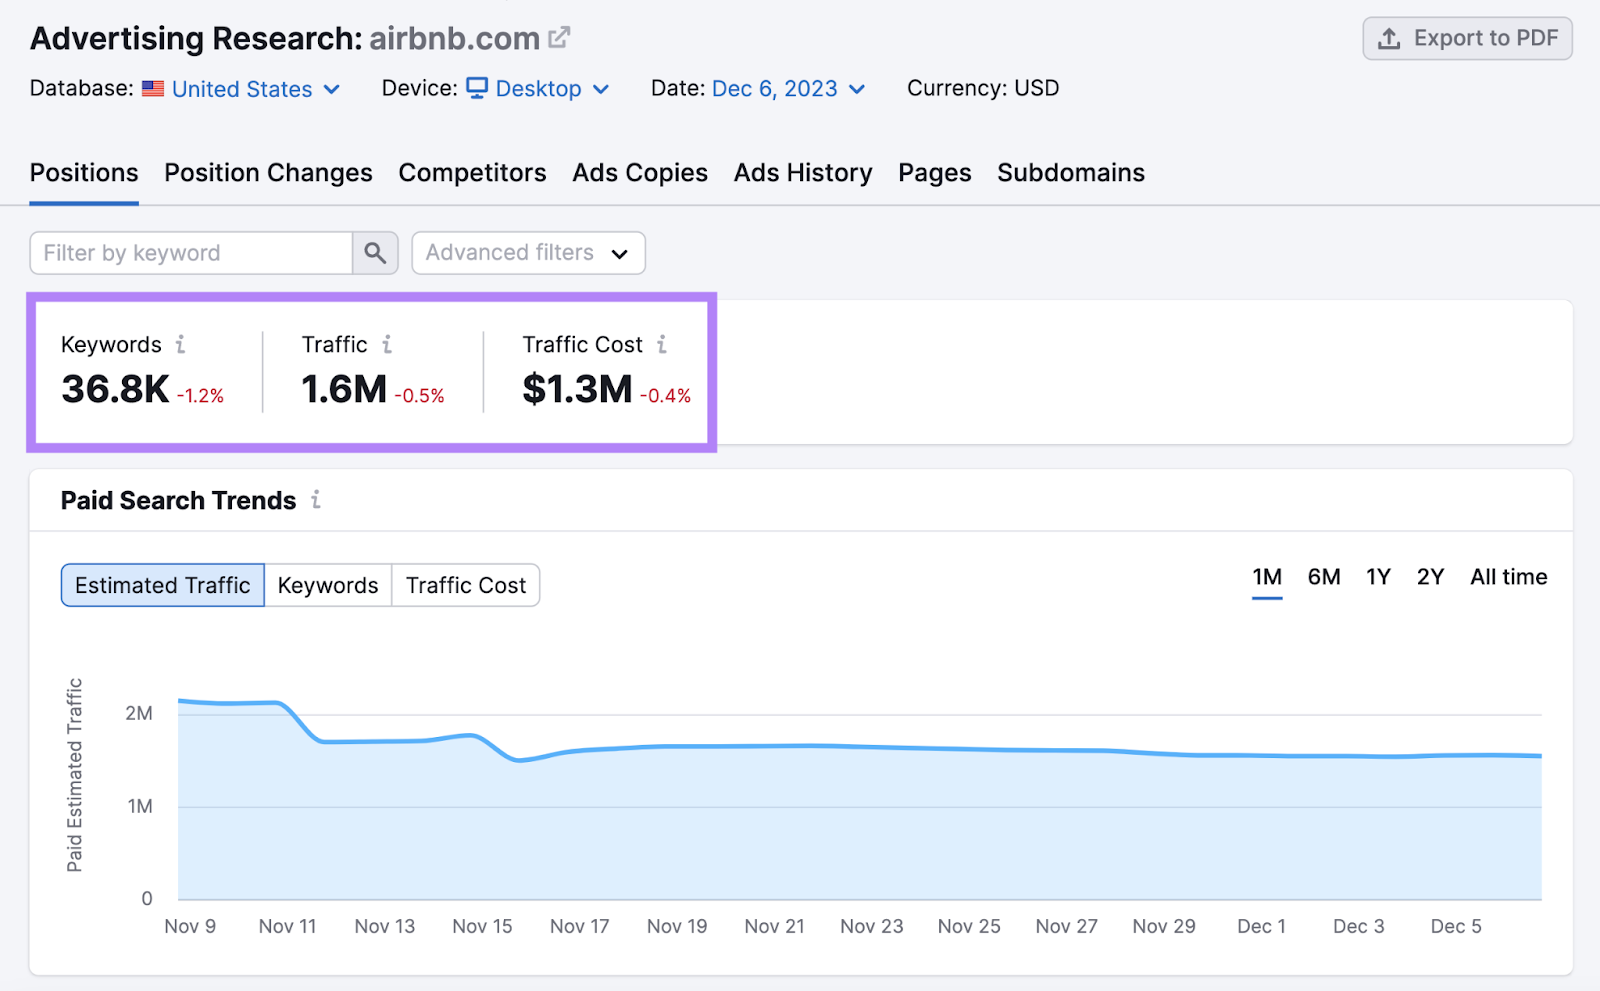Click the -0.5% traffic change

(x=419, y=396)
